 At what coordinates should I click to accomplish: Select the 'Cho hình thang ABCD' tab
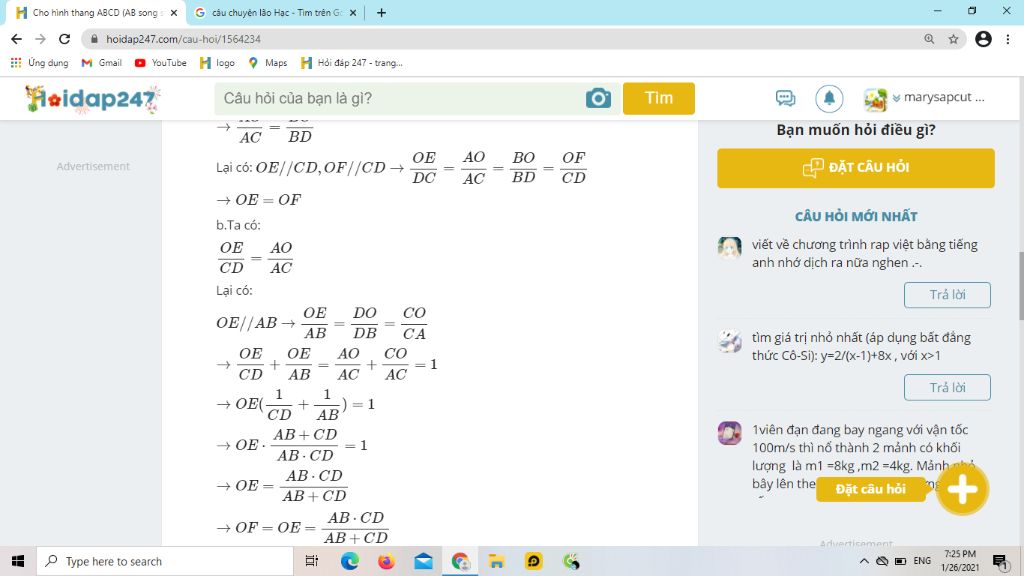[x=96, y=12]
